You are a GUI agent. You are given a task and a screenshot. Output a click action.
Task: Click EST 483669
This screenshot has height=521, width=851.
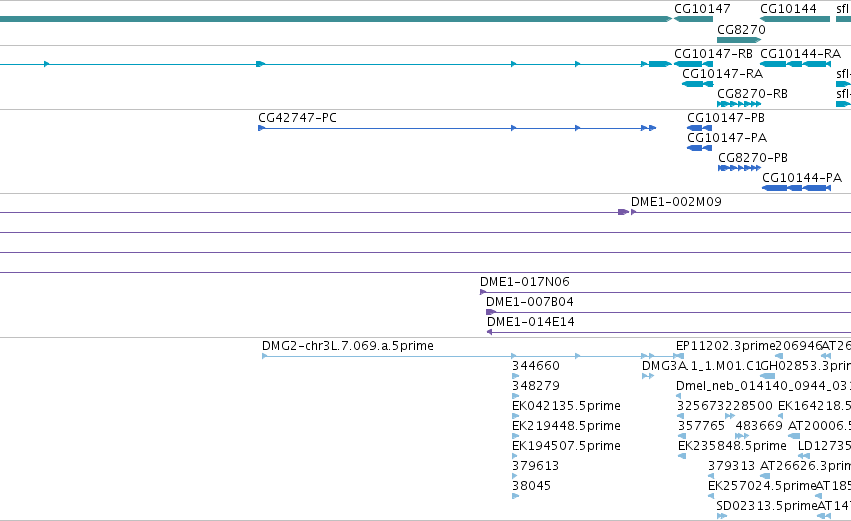coord(759,426)
